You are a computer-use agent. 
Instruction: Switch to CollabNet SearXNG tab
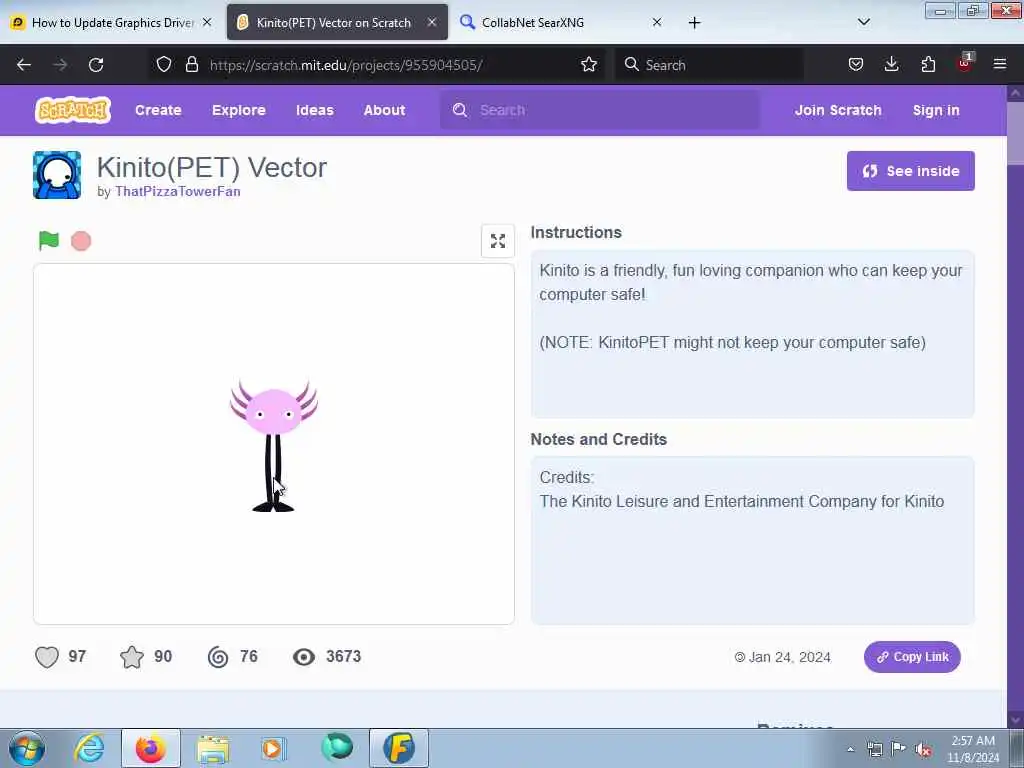tap(562, 22)
